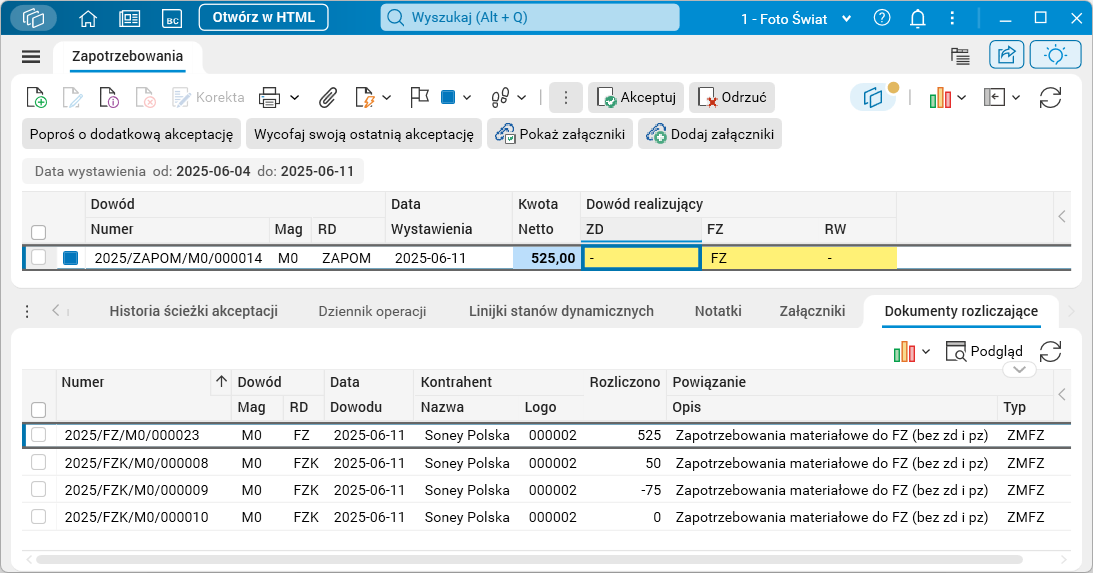Click the Akceptuj button
The image size is (1093, 573).
click(x=636, y=98)
